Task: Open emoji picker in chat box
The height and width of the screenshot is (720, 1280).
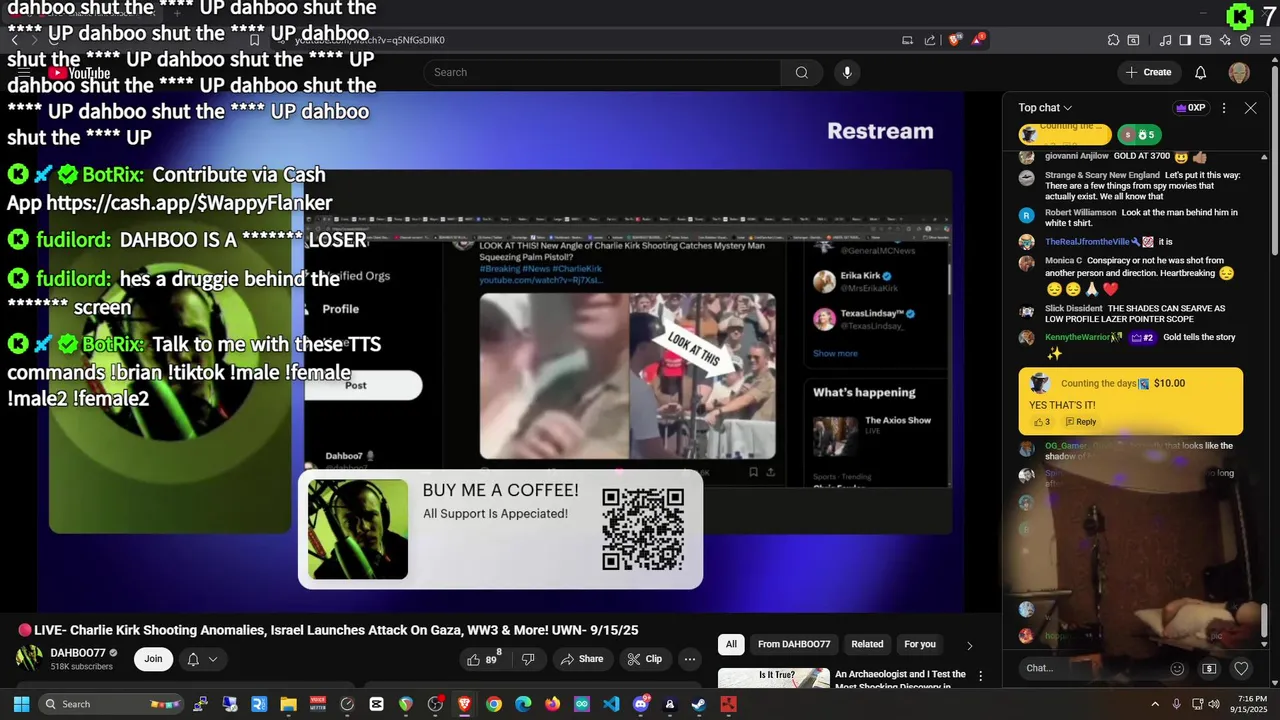Action: (x=1177, y=668)
